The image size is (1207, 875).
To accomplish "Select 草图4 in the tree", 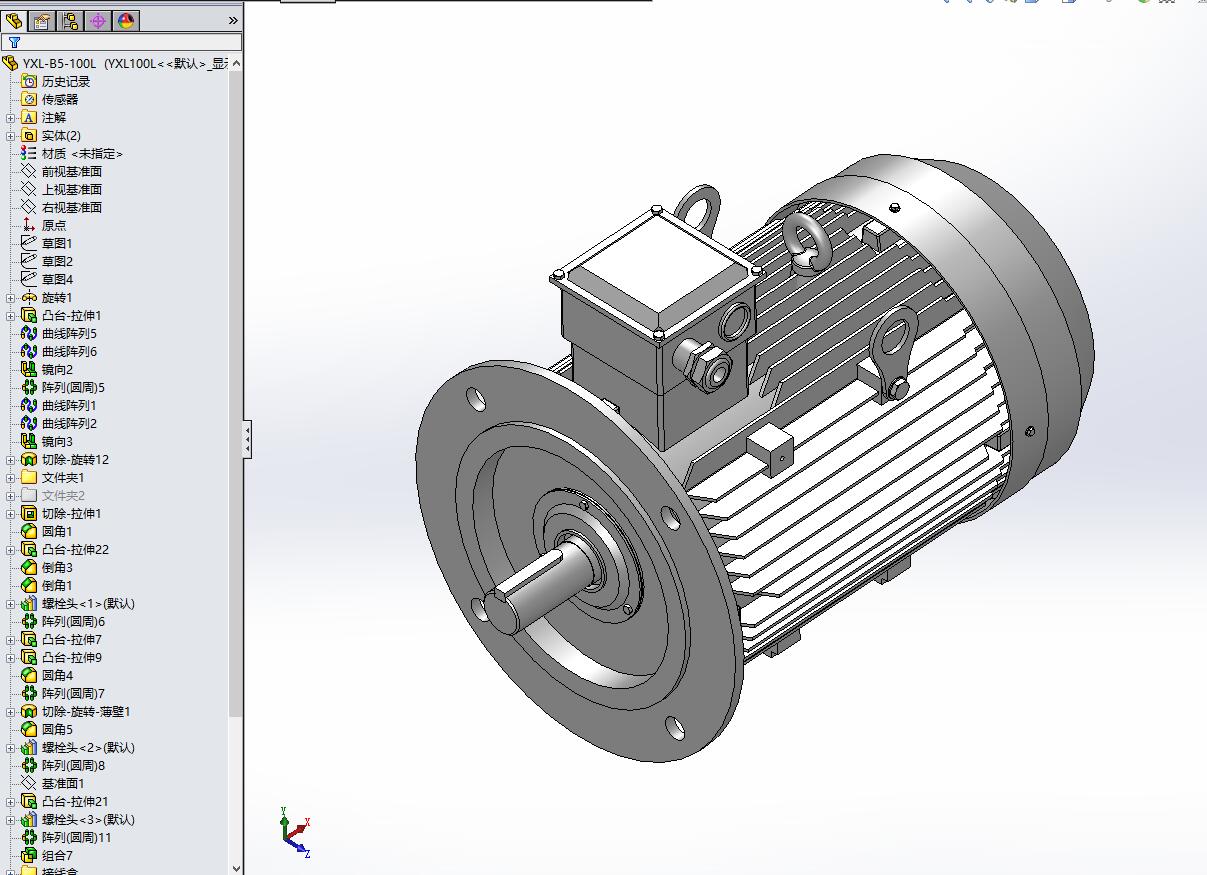I will point(57,279).
